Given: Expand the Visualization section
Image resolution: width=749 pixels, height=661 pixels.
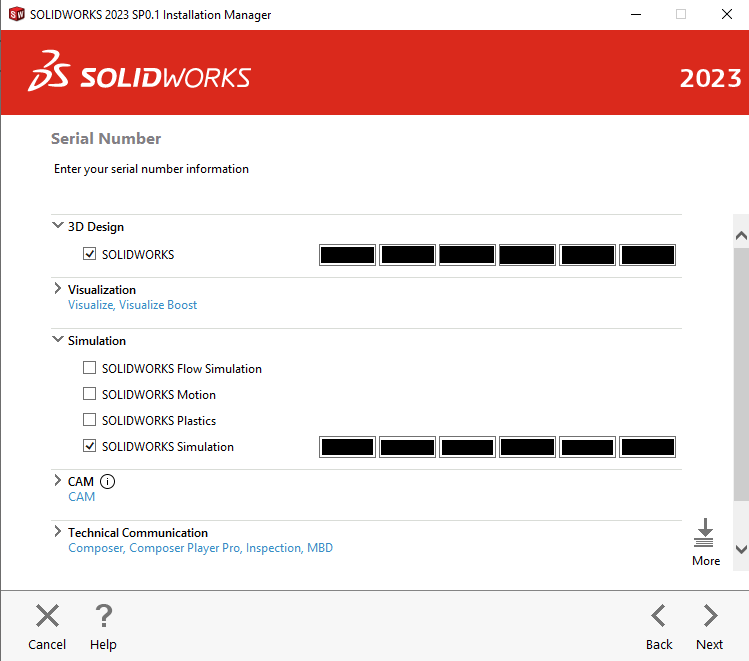Looking at the screenshot, I should [x=58, y=290].
